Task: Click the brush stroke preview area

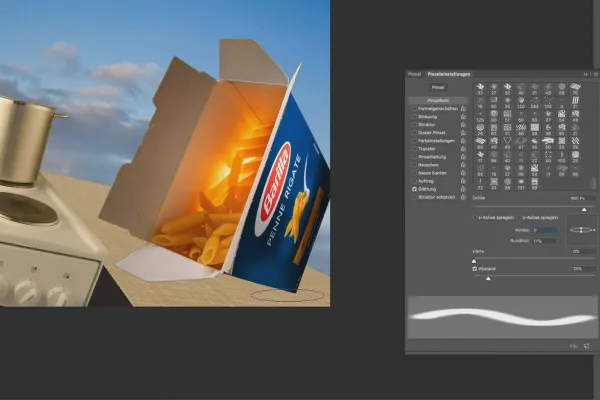Action: [502, 317]
